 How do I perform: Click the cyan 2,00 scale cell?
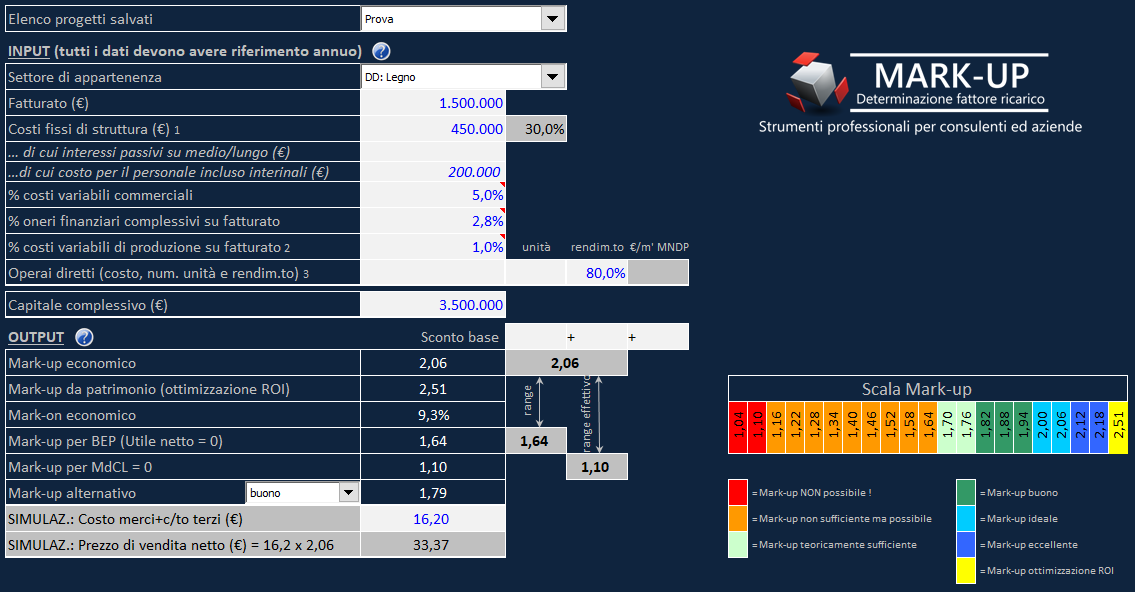point(1042,428)
